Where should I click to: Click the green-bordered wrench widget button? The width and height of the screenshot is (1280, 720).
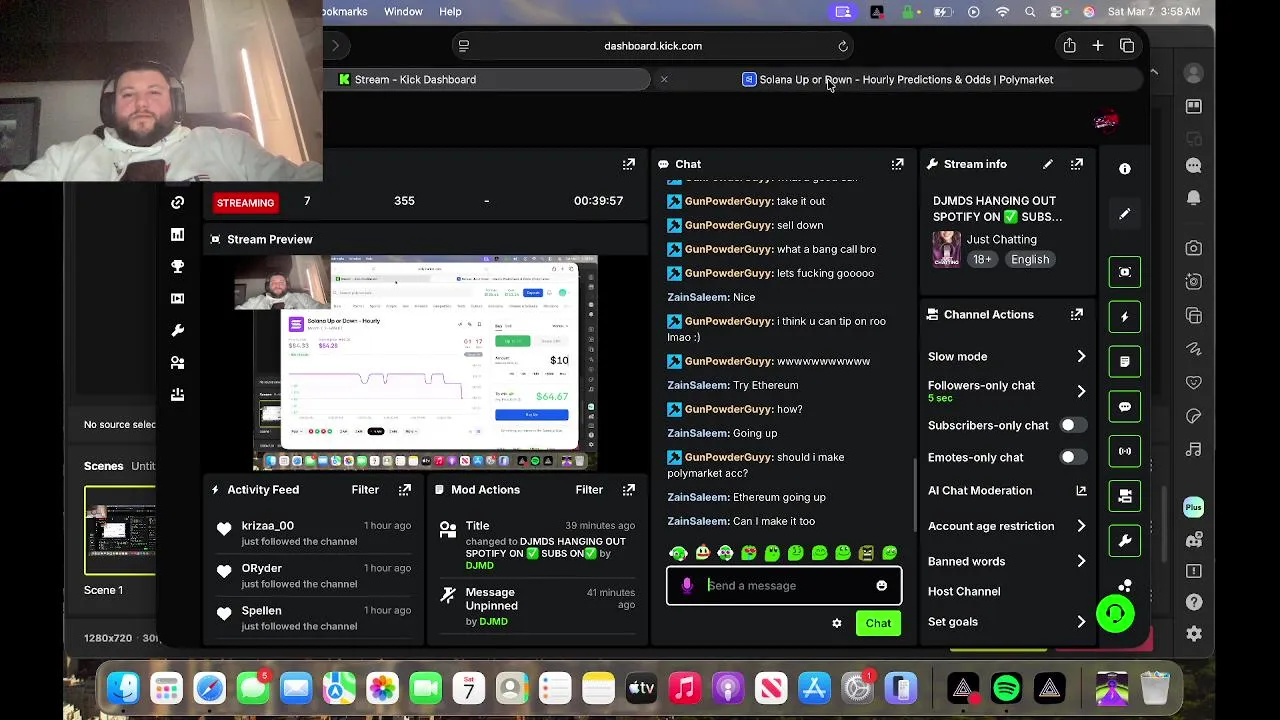(x=1124, y=541)
